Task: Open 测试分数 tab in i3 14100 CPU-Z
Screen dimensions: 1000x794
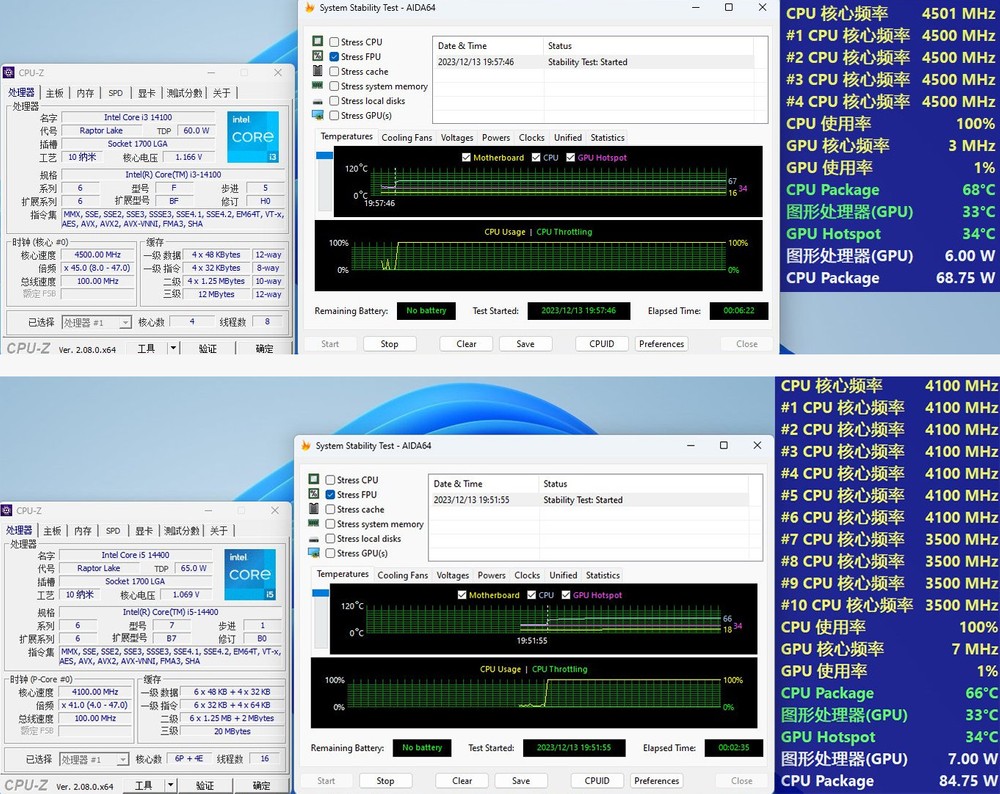Action: 184,93
